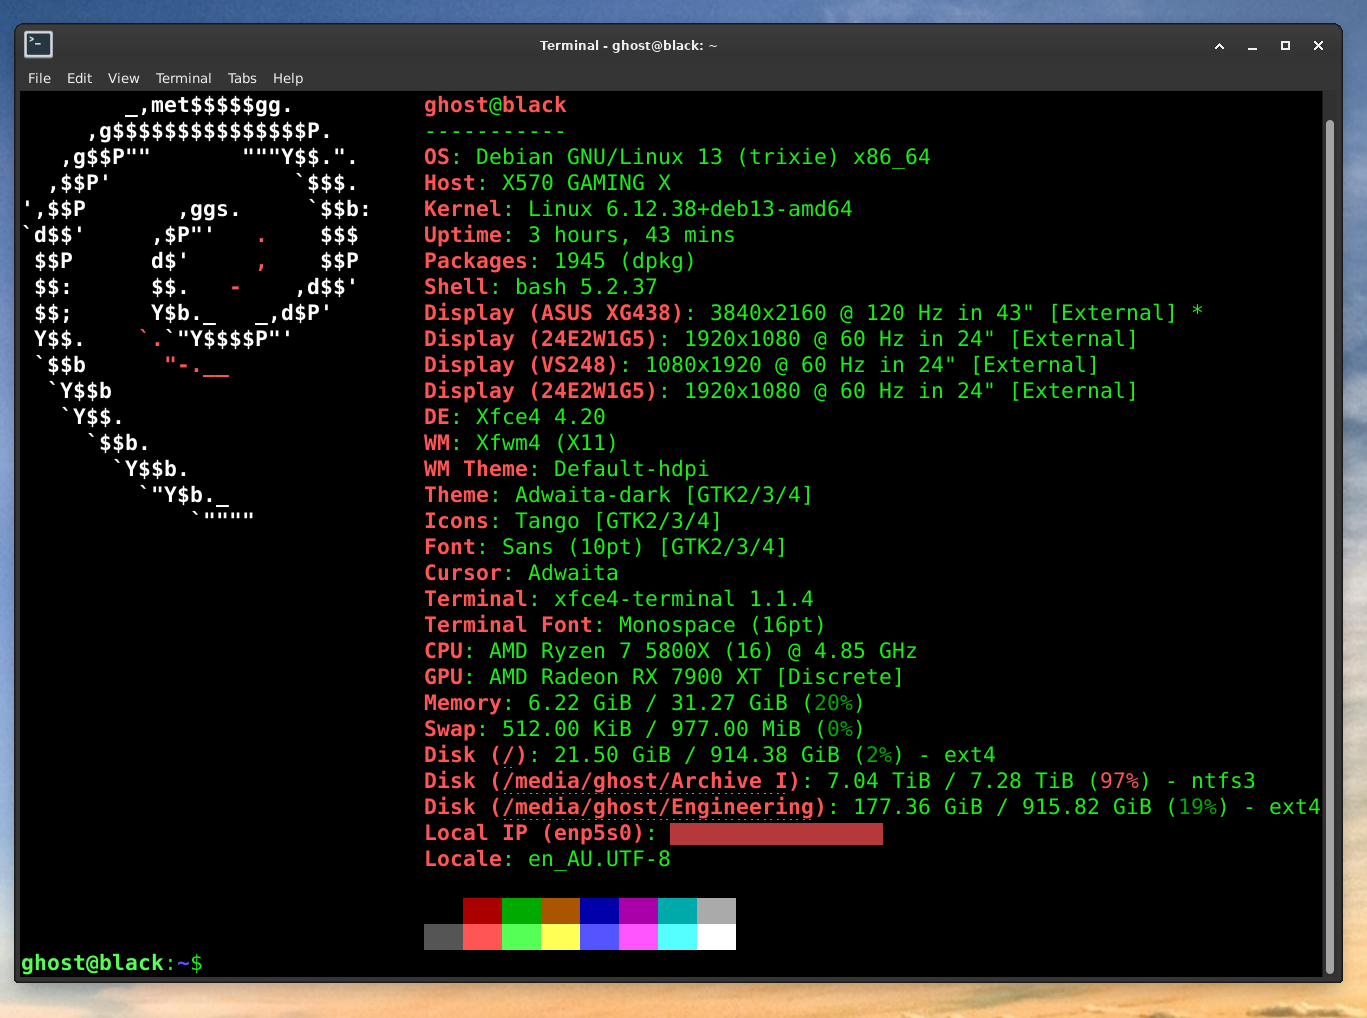
Task: Click the dark red color block
Action: [x=482, y=911]
